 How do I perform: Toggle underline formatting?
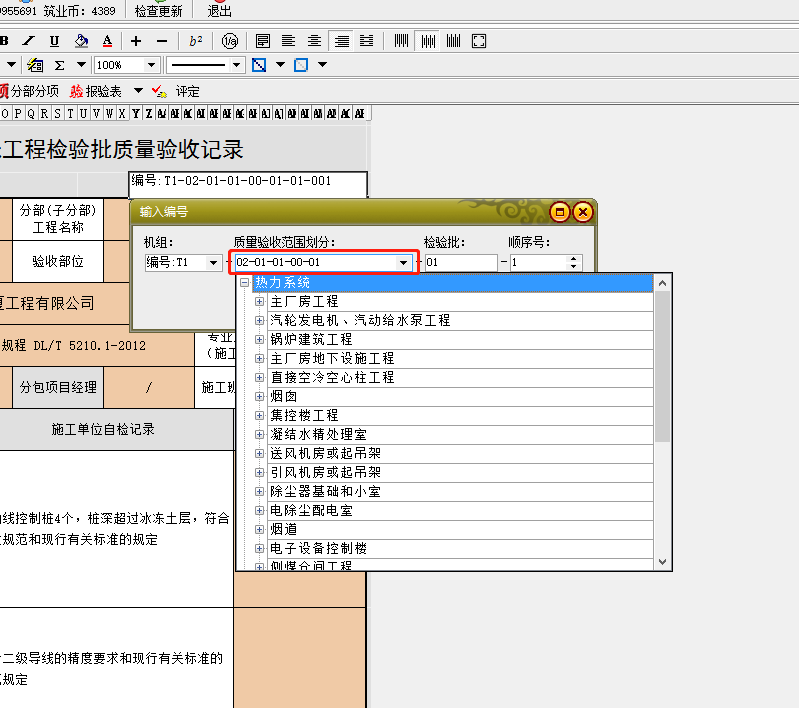click(x=54, y=41)
